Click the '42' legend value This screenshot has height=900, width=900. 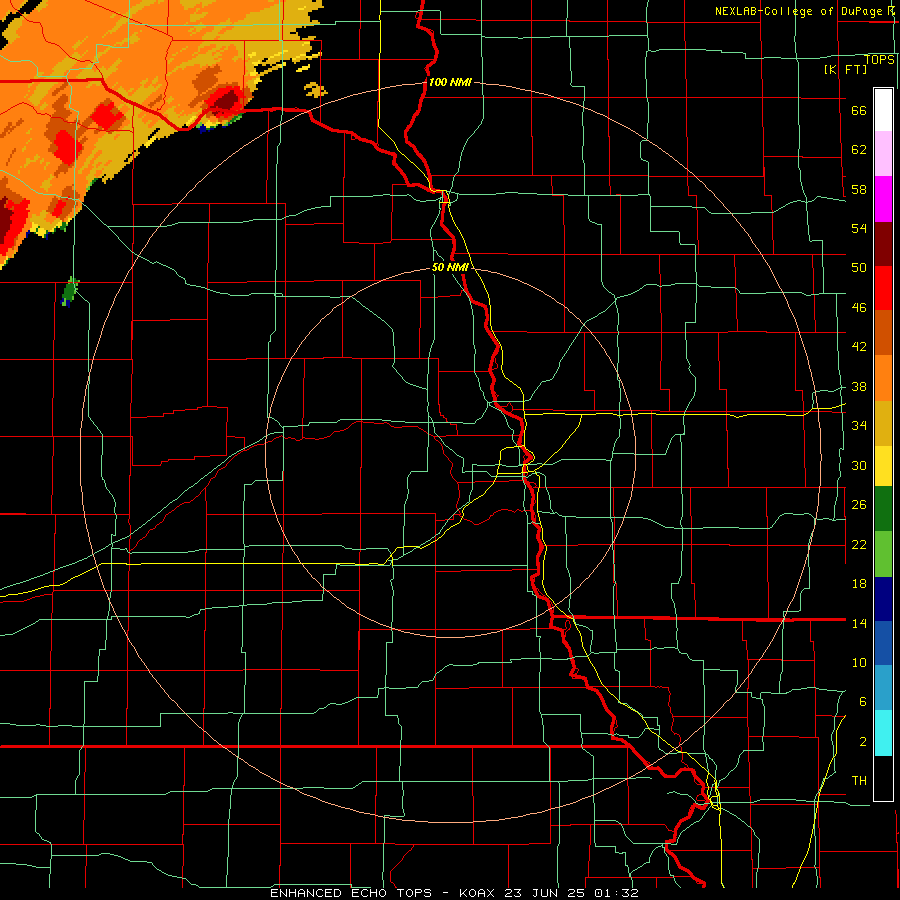point(859,346)
